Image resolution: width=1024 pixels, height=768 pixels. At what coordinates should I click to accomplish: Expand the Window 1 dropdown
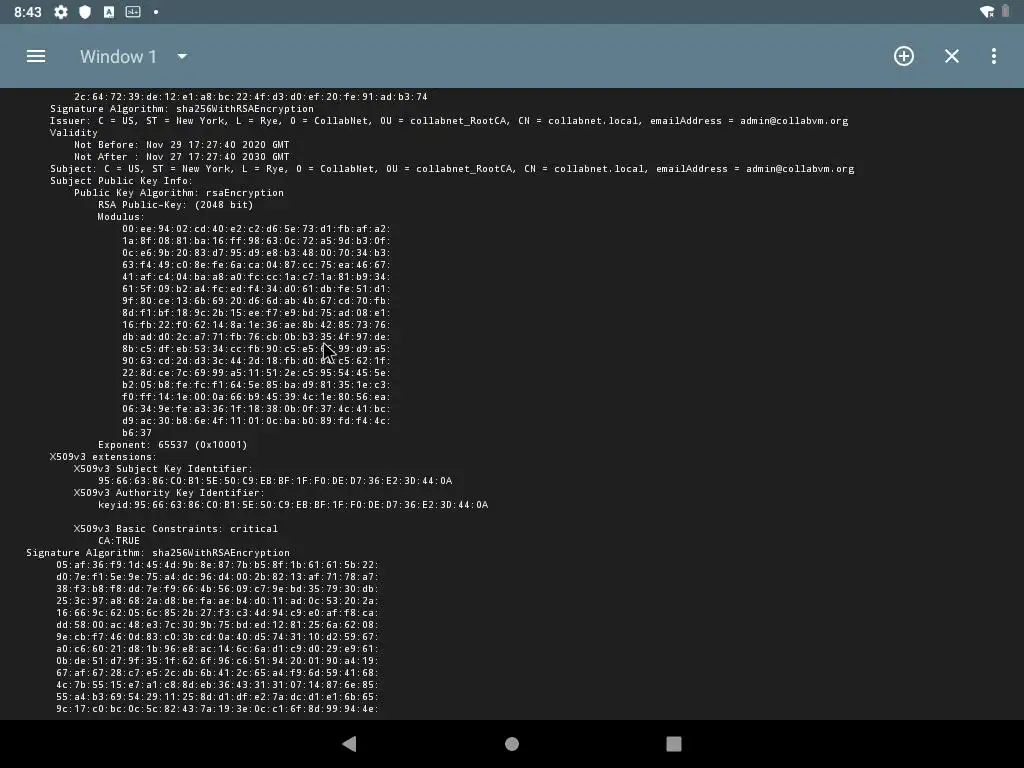pyautogui.click(x=182, y=57)
